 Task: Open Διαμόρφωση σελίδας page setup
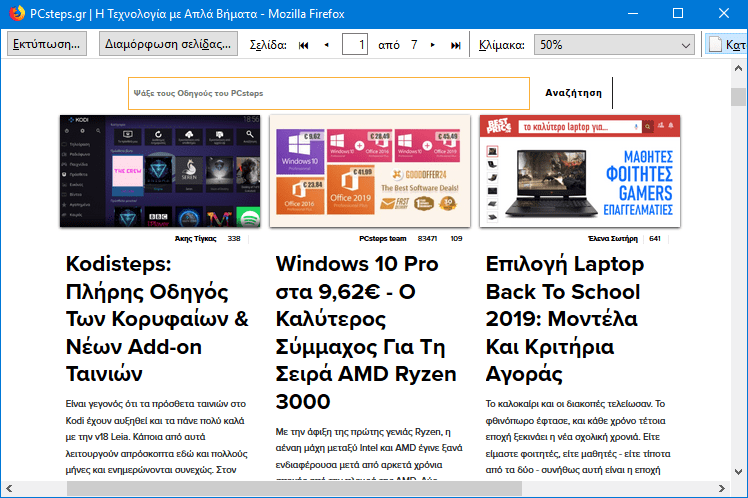168,44
